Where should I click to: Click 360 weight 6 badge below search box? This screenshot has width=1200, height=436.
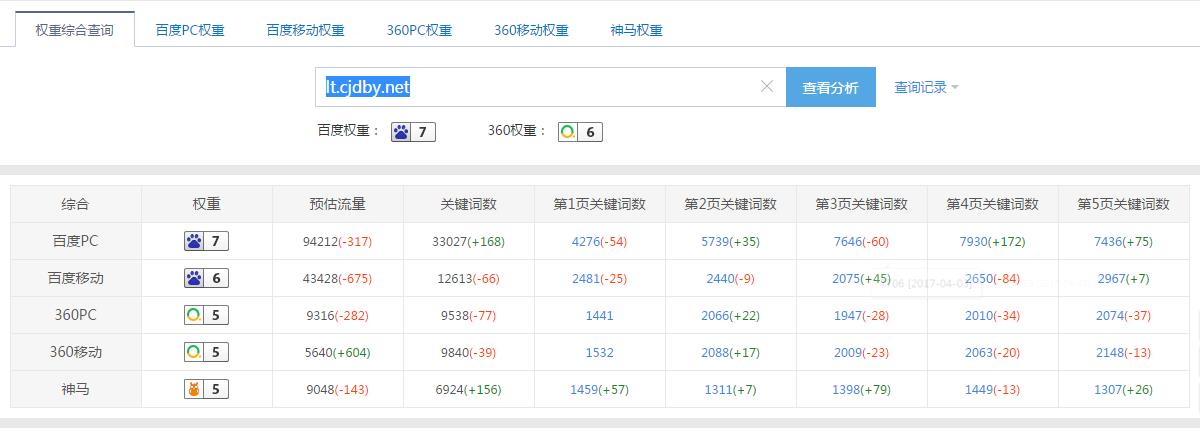pos(580,132)
